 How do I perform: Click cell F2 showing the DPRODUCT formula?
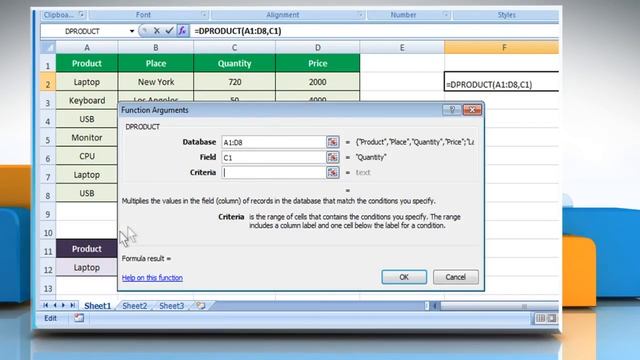tap(502, 82)
